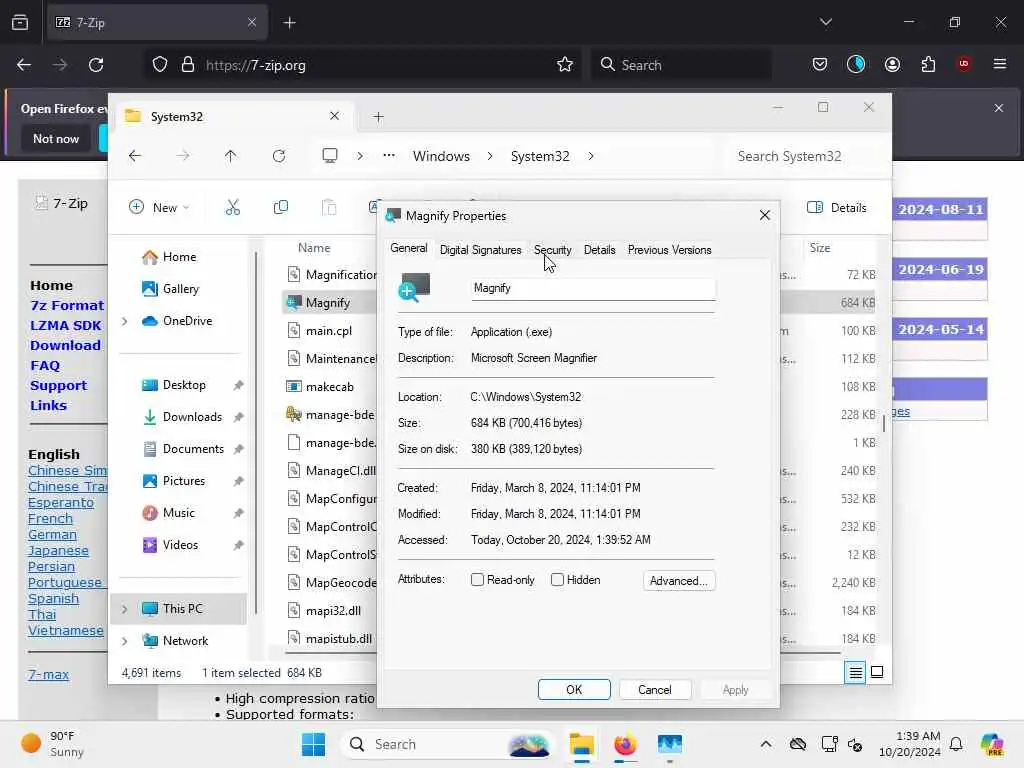Open notification bell in system tray

956,744
